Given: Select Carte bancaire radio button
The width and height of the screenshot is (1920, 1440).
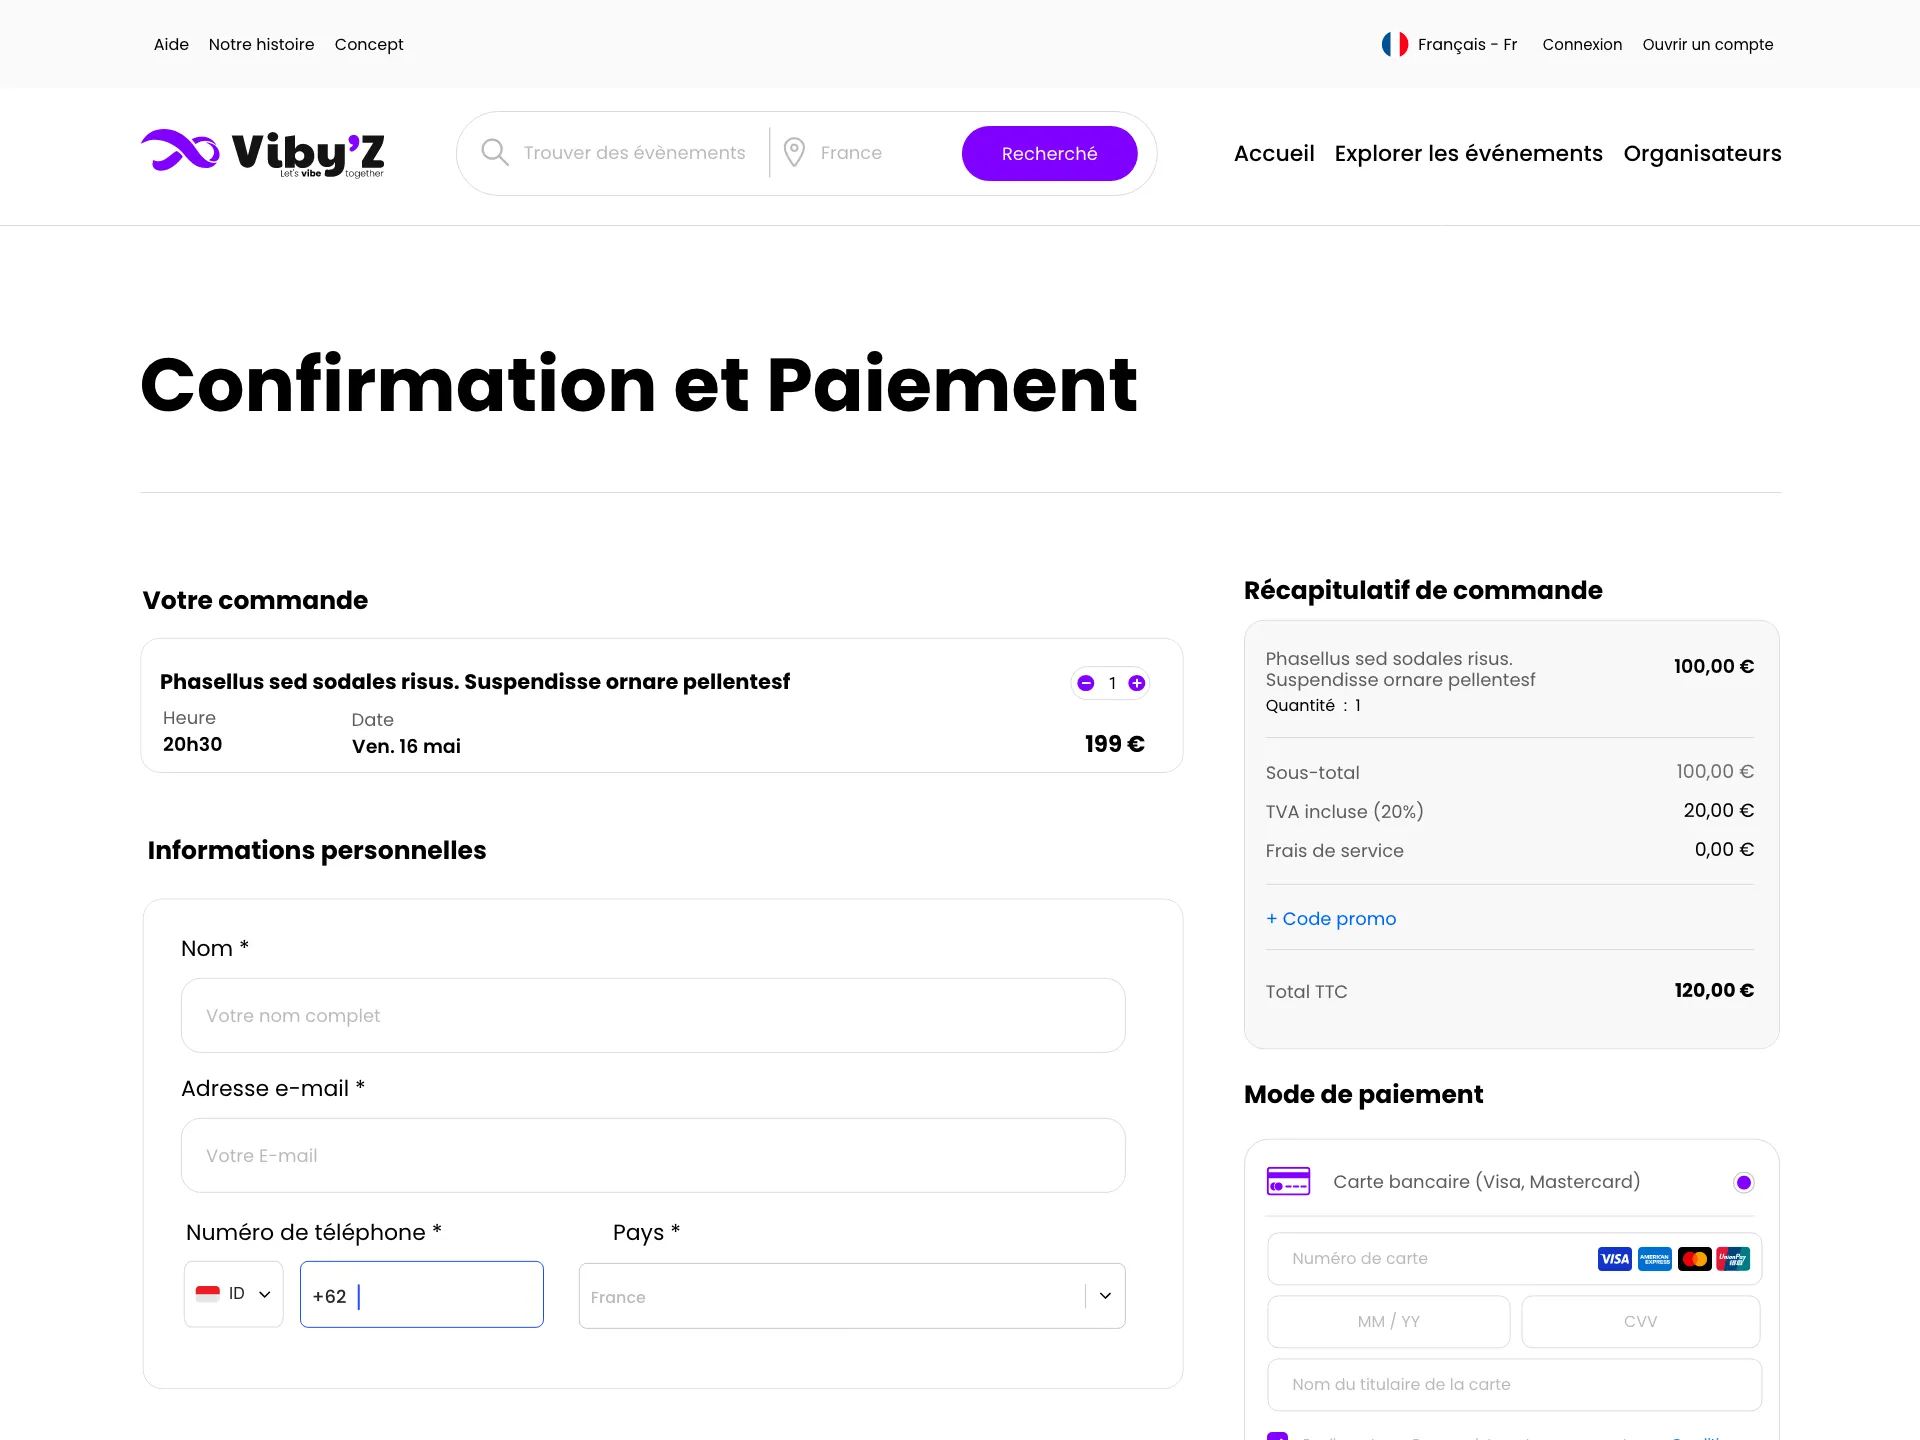Looking at the screenshot, I should click(1744, 1182).
